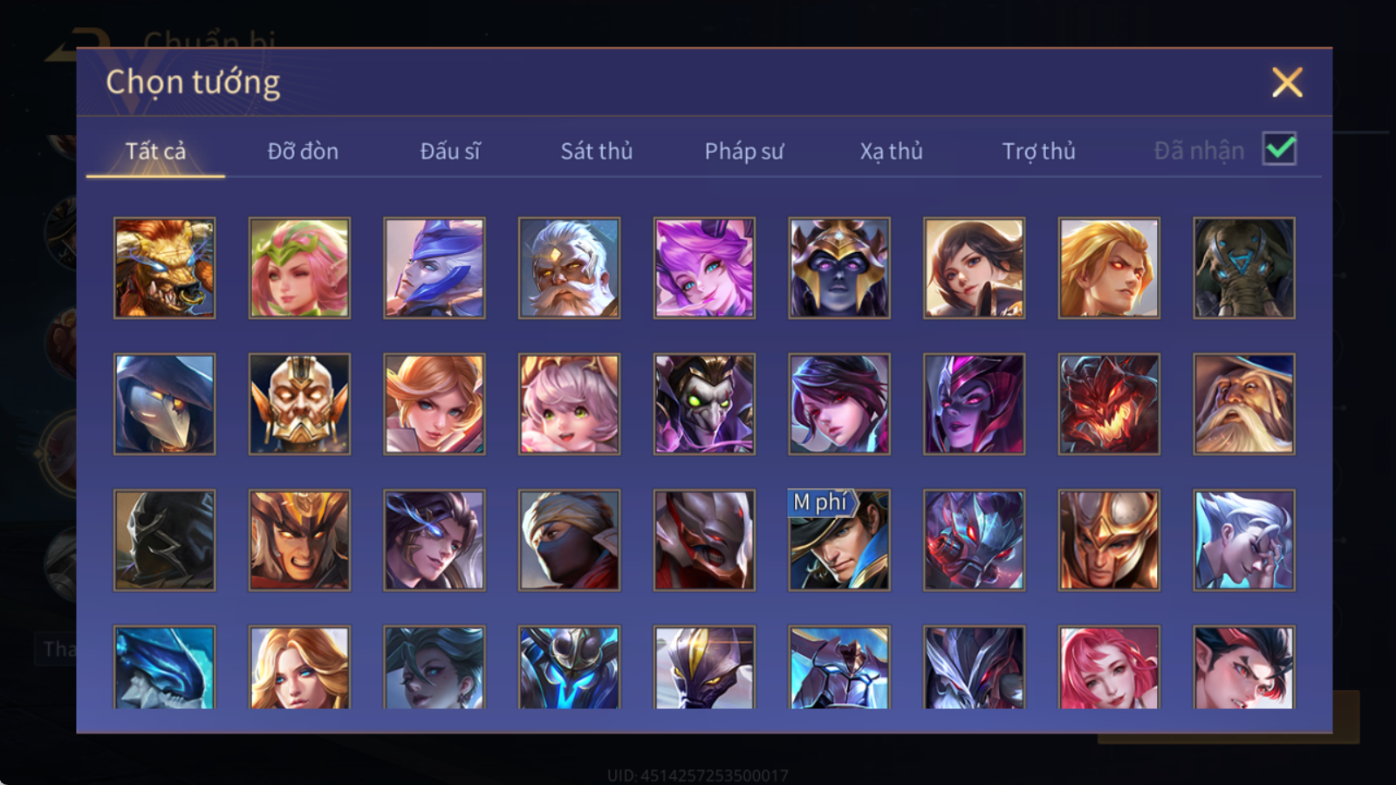Select the wizard with long beard and hat
The height and width of the screenshot is (785, 1396).
pos(1244,404)
